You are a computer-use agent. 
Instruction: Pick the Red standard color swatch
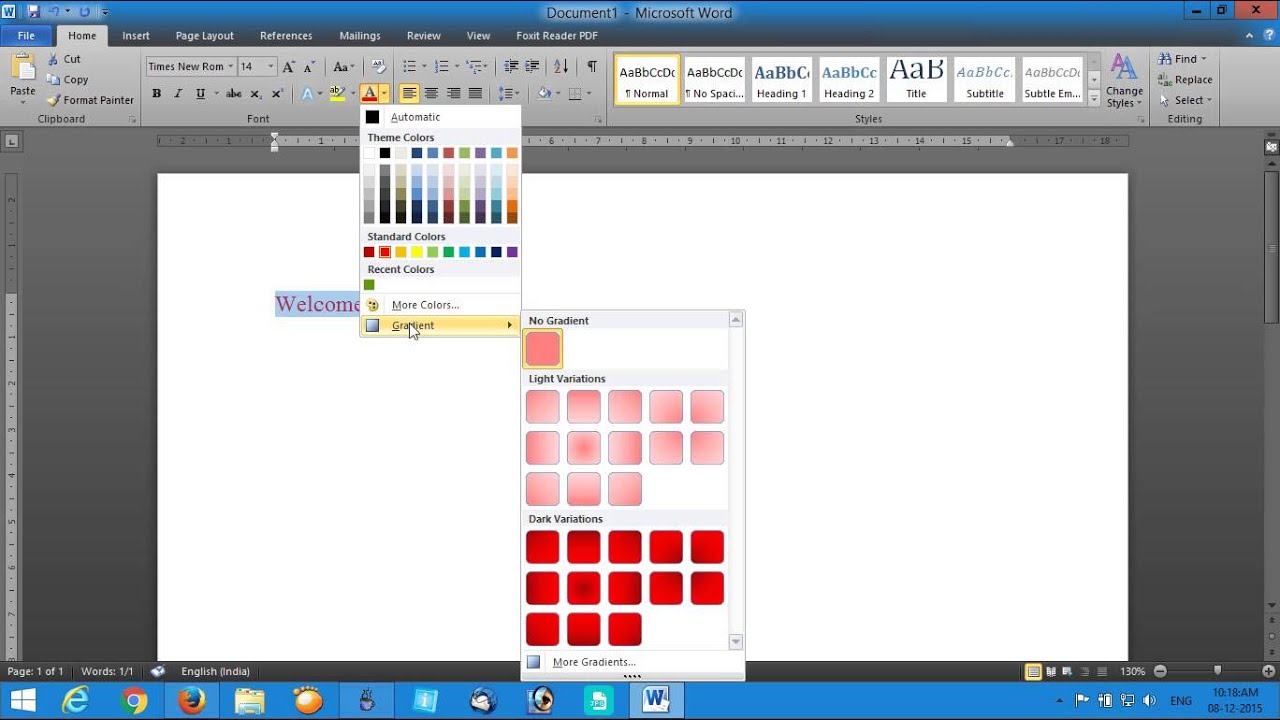385,252
